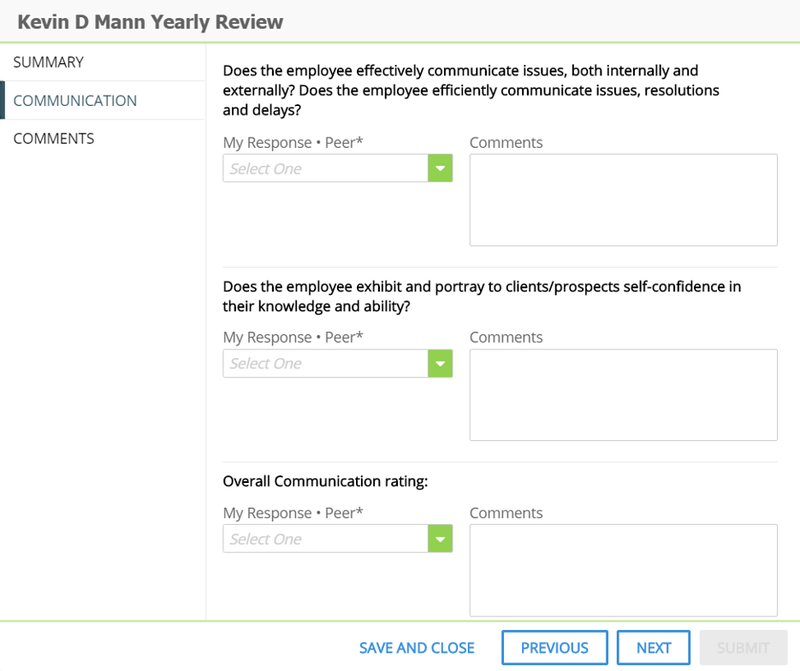The image size is (800, 671).
Task: Focus the Comments box for communicate issues question
Action: tap(623, 200)
